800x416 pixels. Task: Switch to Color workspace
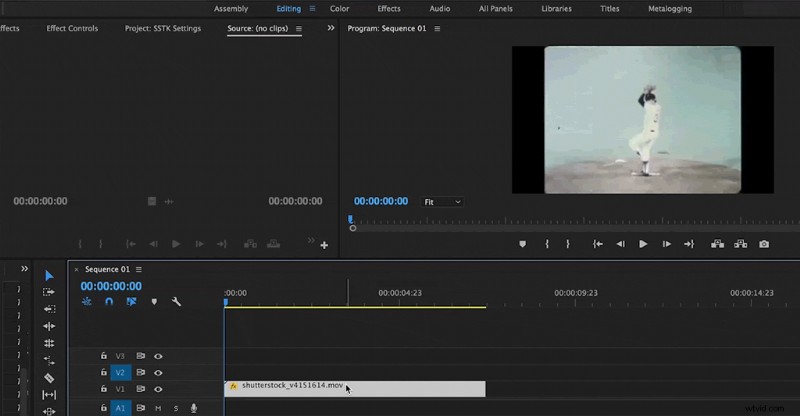point(339,9)
